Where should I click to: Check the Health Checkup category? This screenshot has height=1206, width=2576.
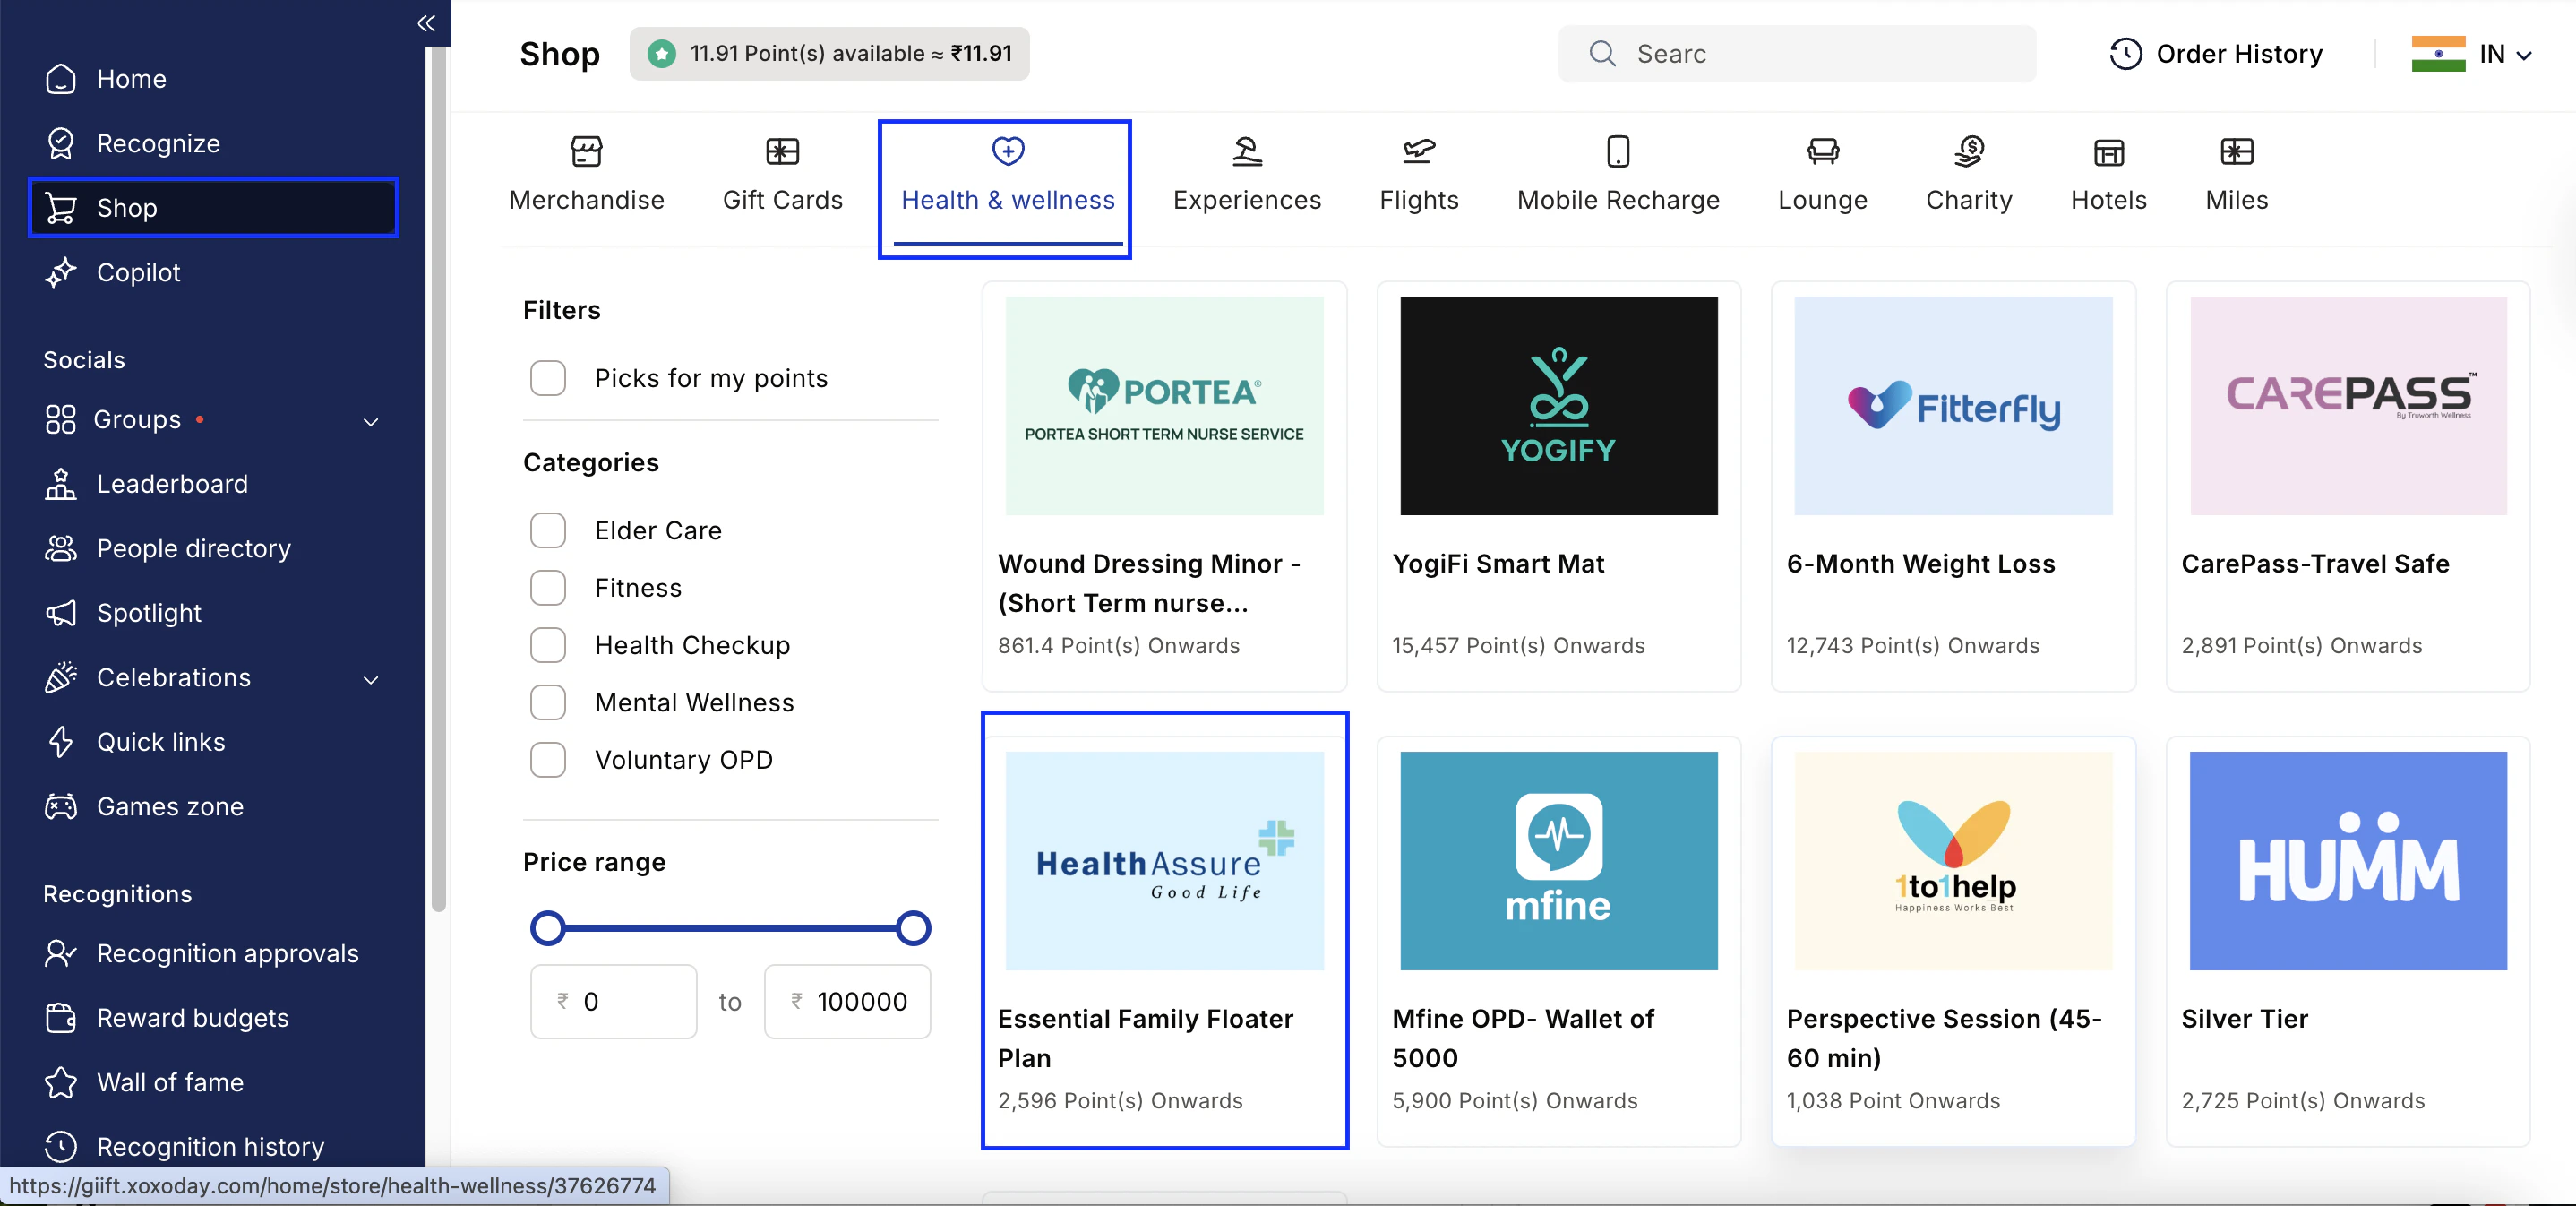tap(548, 645)
